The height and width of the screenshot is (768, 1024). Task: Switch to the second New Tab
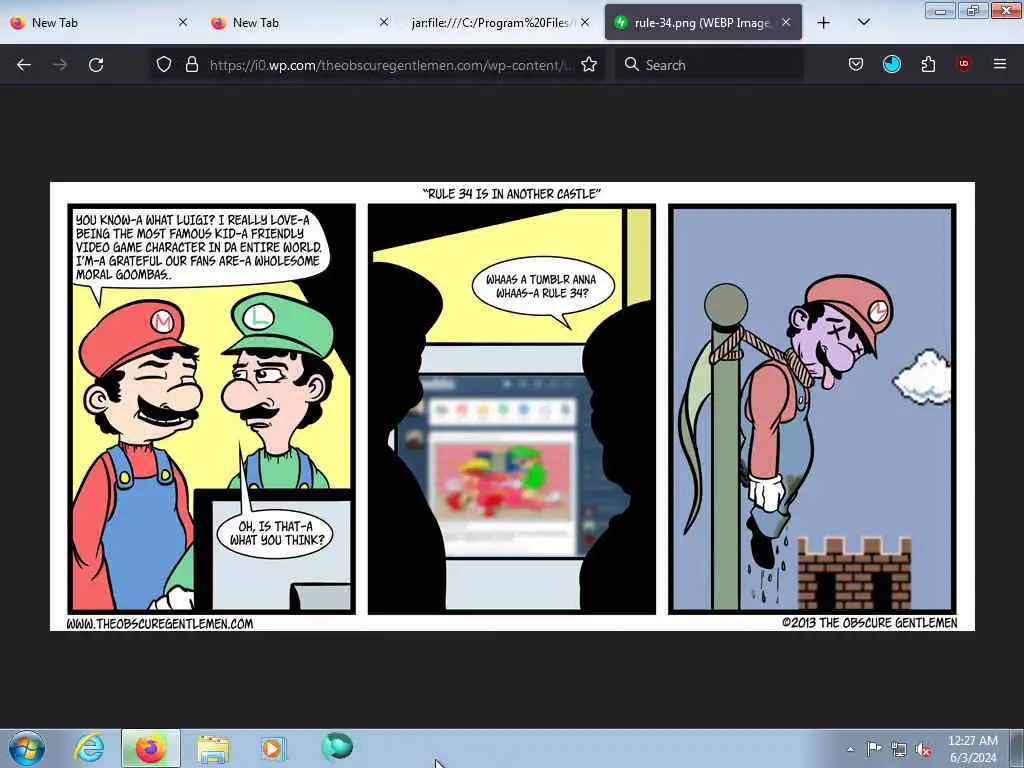[300, 23]
